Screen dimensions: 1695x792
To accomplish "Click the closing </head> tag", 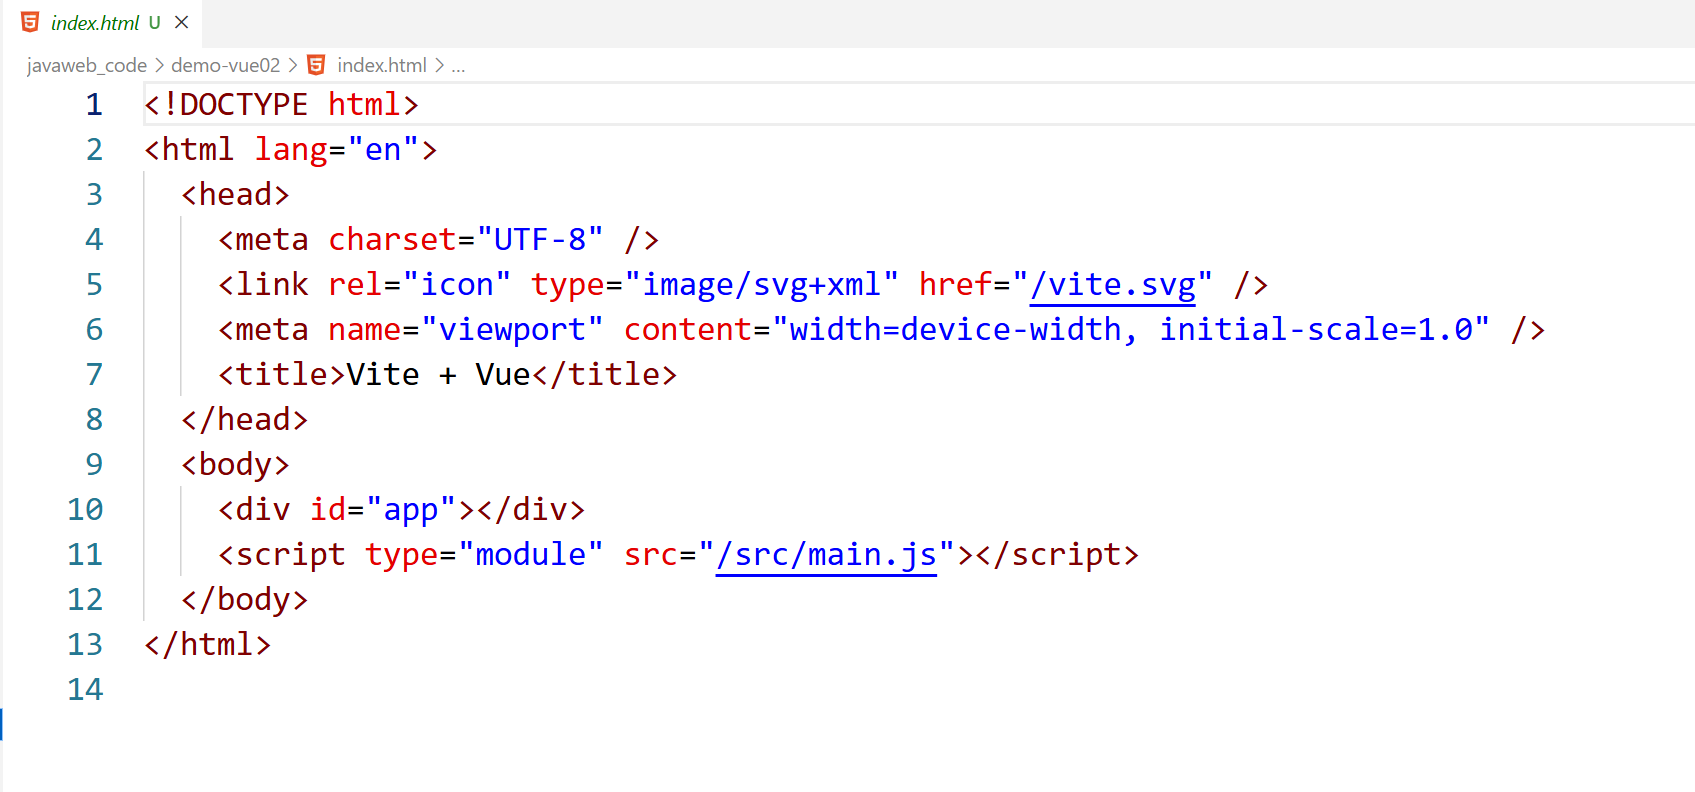I will (244, 419).
